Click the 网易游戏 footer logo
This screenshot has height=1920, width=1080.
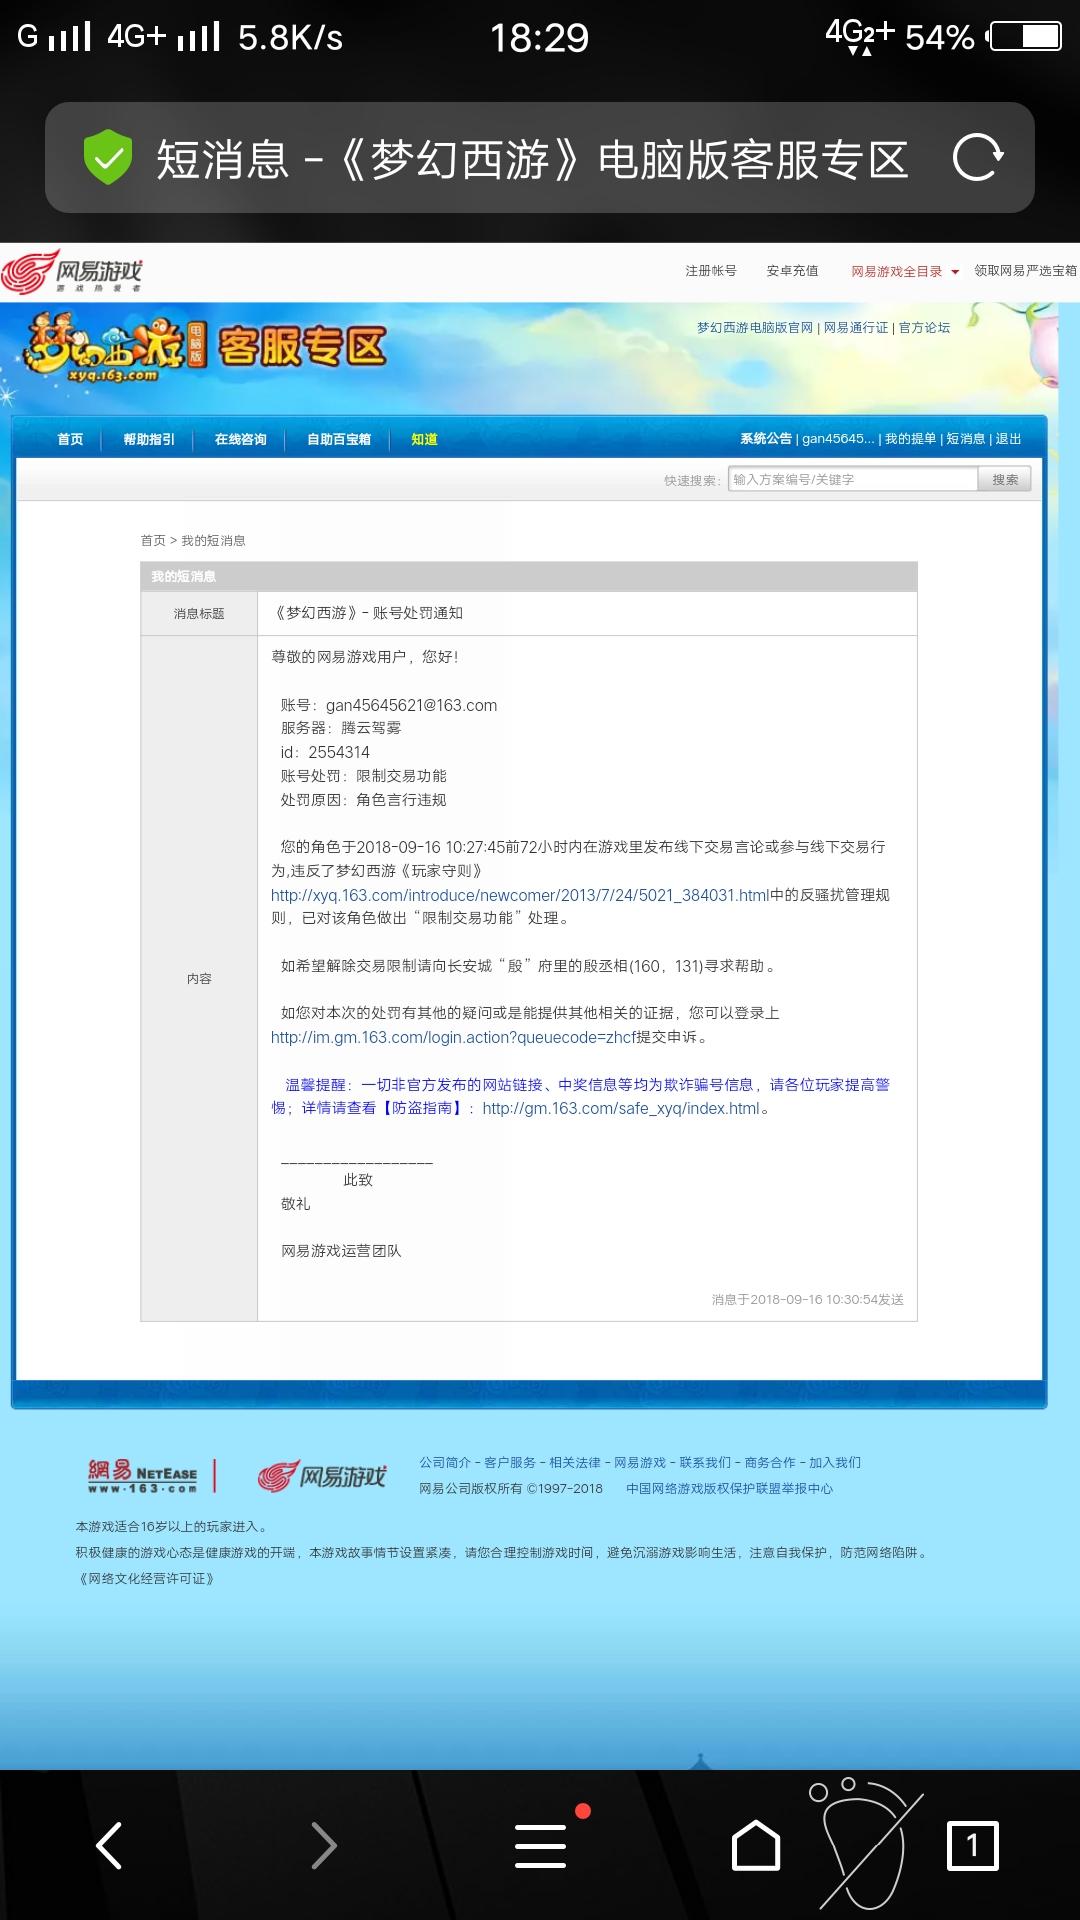(321, 1476)
